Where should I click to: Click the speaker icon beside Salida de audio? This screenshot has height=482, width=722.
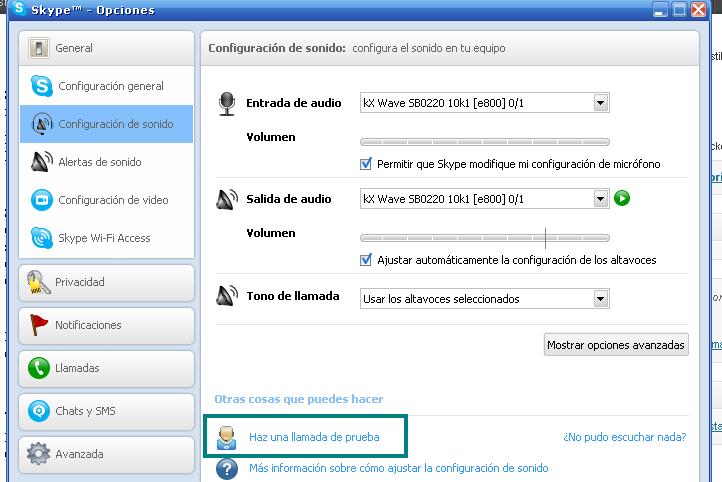[226, 200]
